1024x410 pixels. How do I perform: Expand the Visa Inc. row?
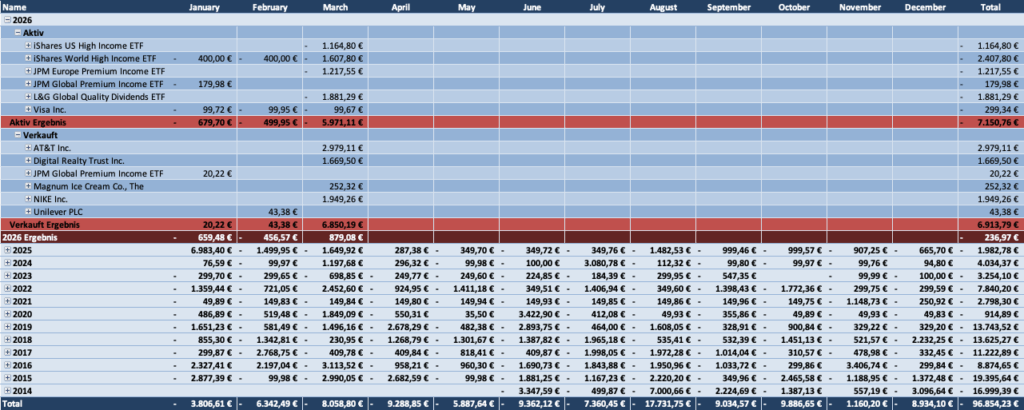pos(28,109)
